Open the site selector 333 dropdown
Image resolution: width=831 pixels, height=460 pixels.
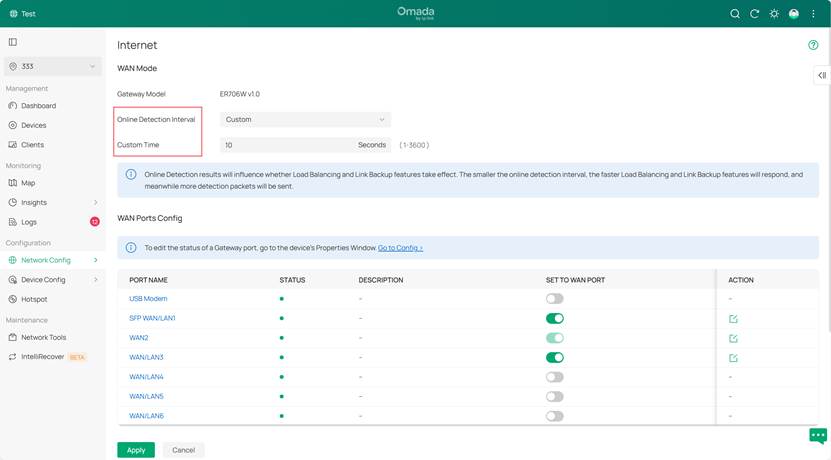[52, 67]
